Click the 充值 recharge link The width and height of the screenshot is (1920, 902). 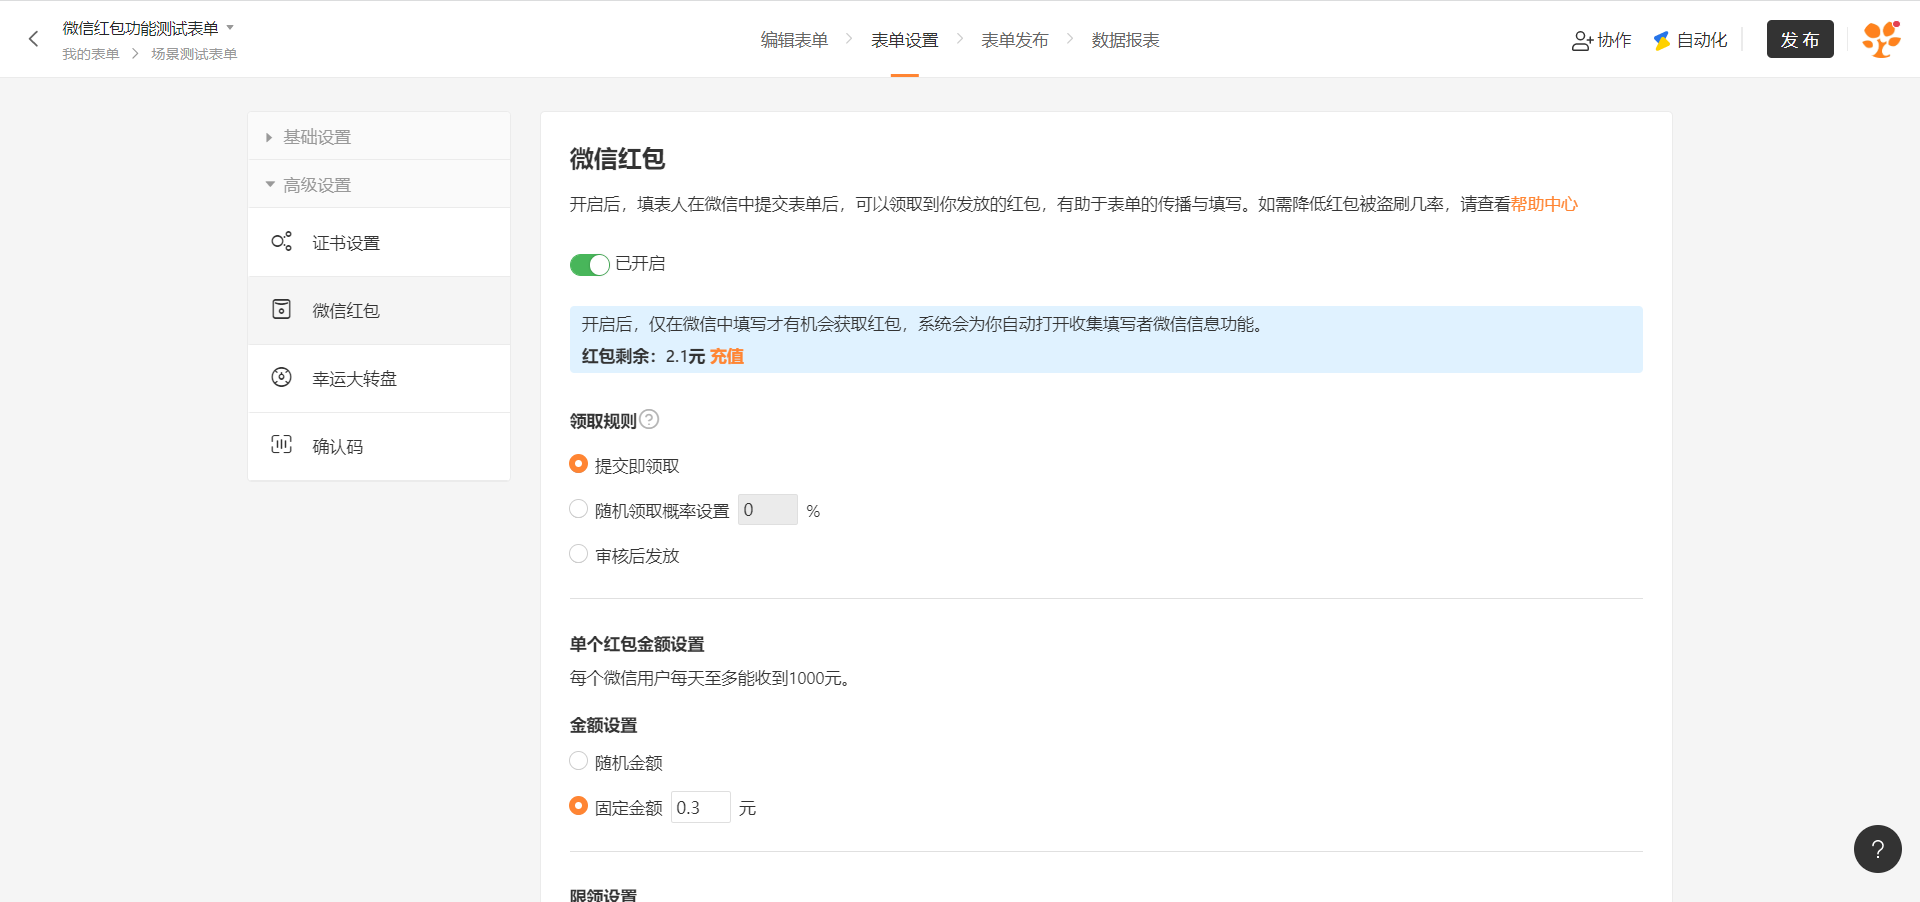(x=727, y=356)
